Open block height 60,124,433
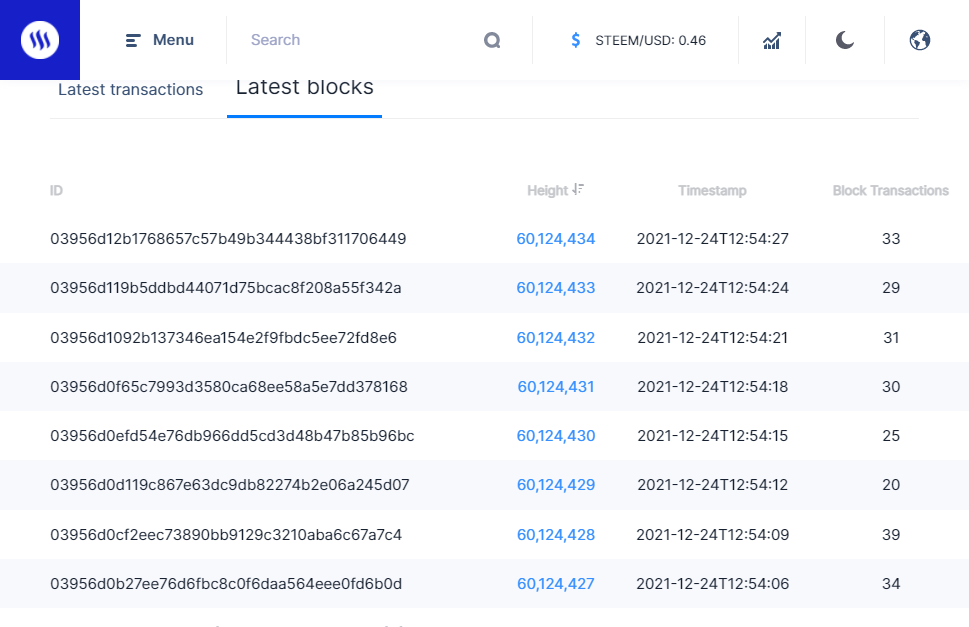The width and height of the screenshot is (969, 627). (556, 288)
